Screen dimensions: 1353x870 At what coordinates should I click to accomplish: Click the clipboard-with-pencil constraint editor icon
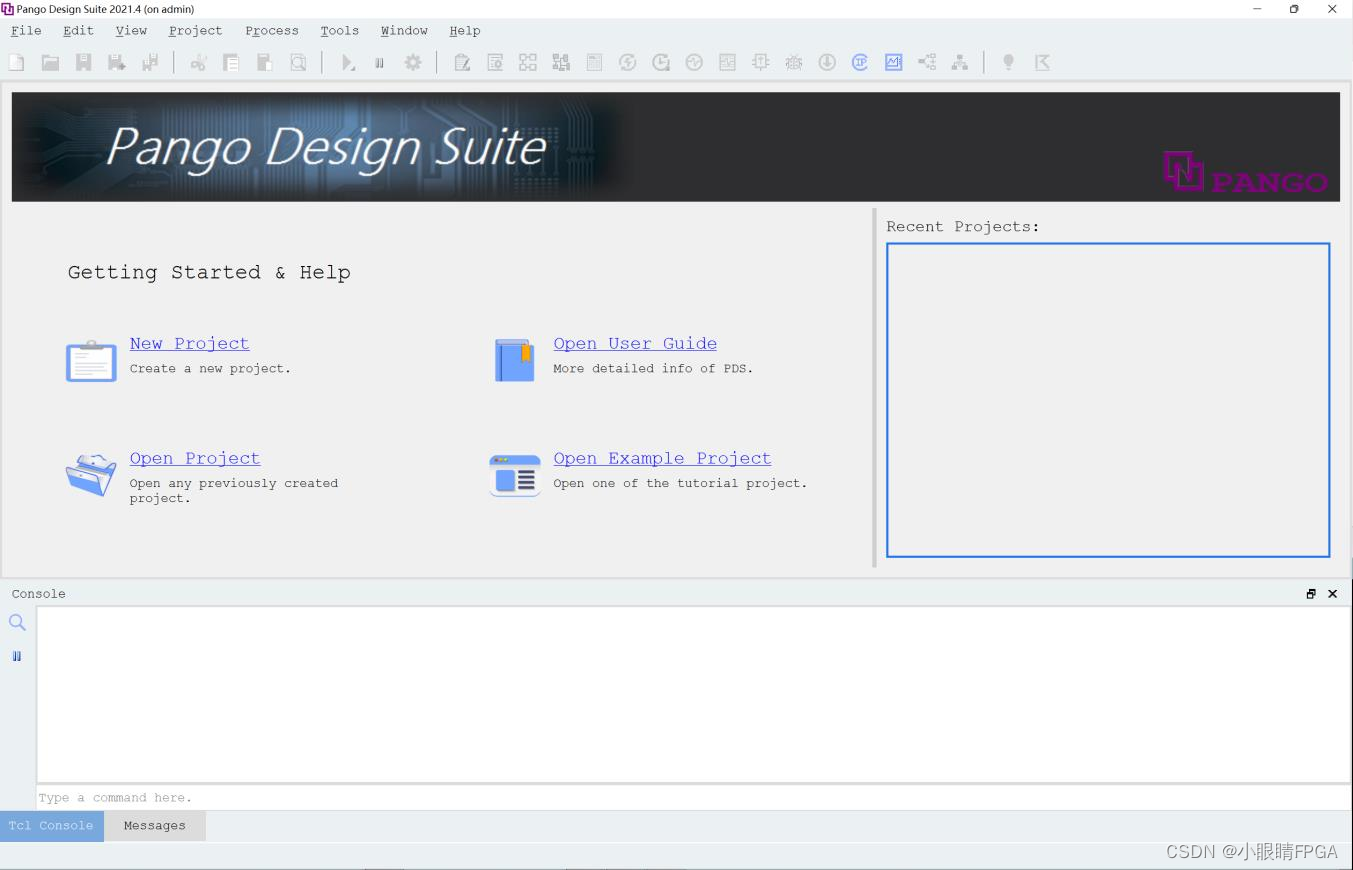462,62
